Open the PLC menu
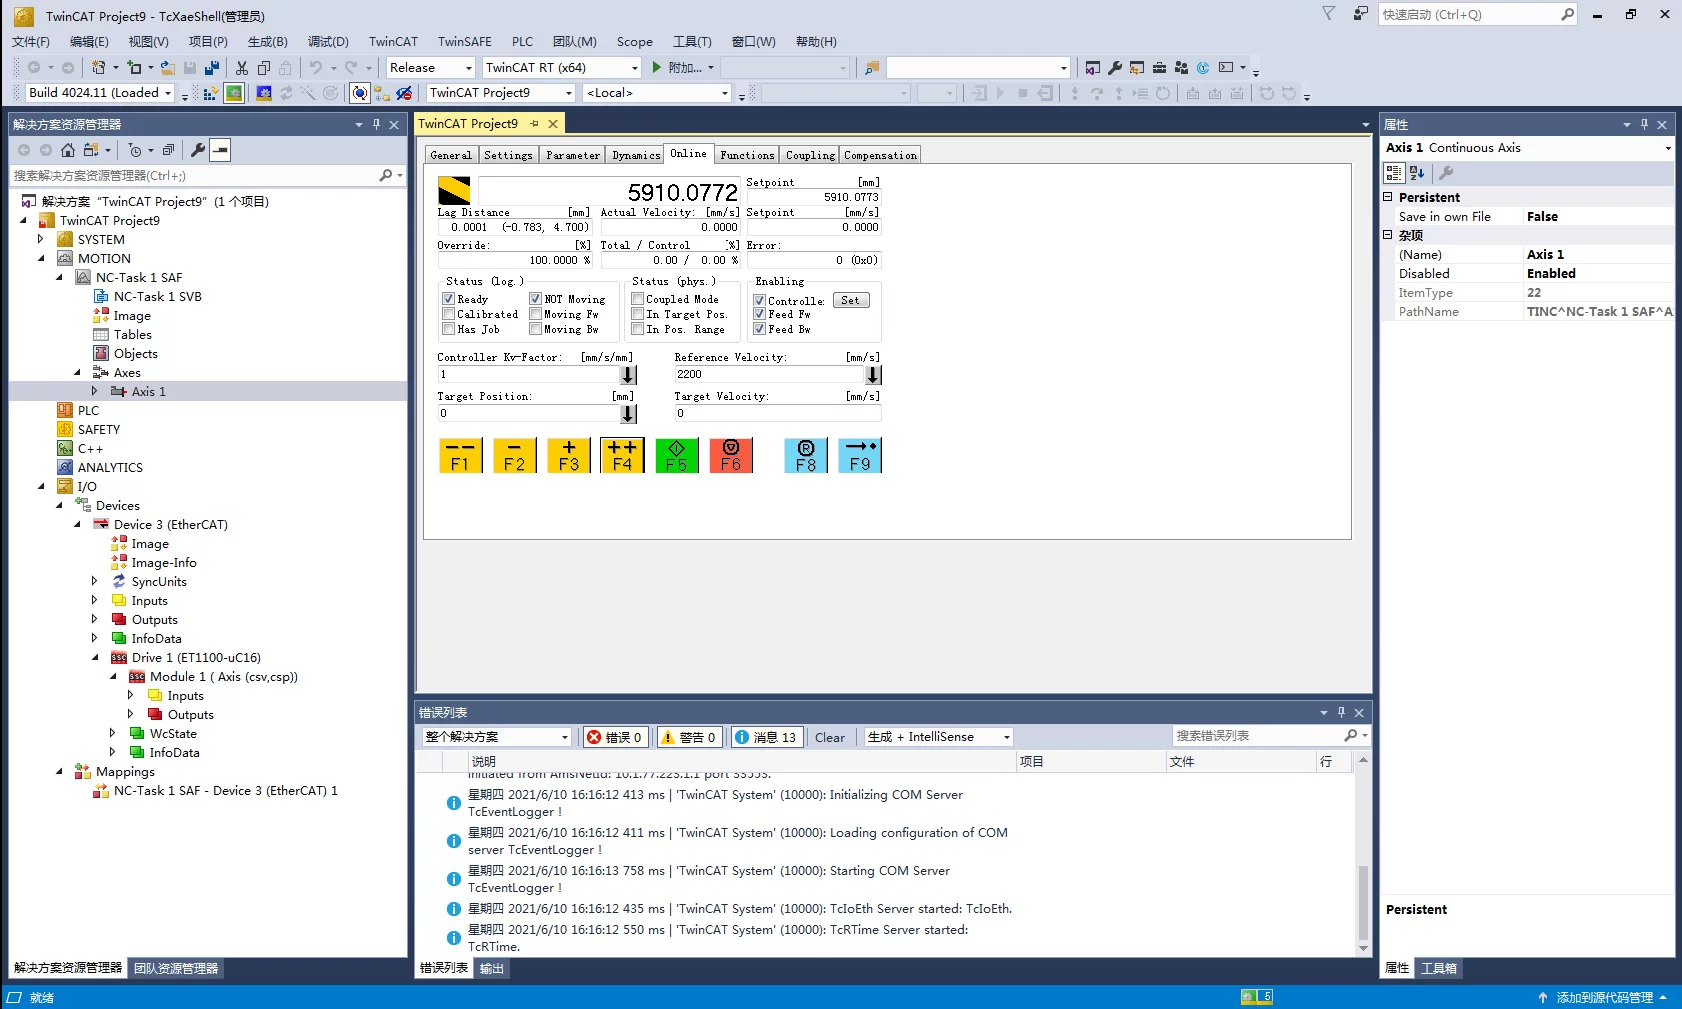 (x=522, y=42)
